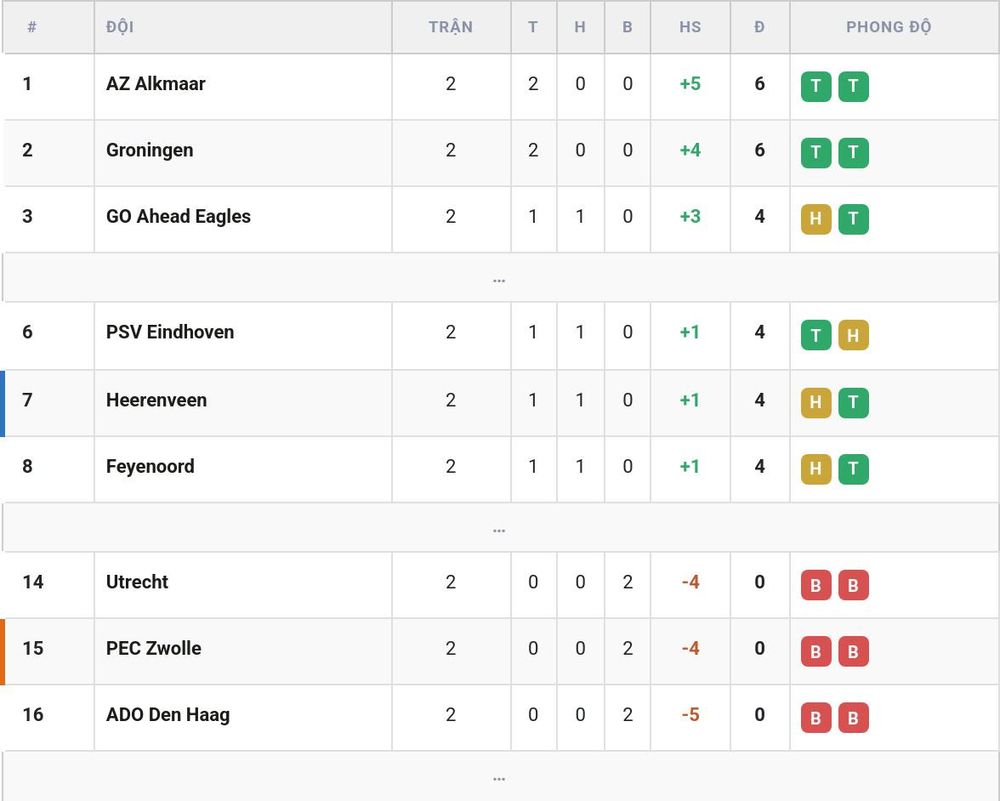Open the AZ Alkmaar team link

pos(156,84)
